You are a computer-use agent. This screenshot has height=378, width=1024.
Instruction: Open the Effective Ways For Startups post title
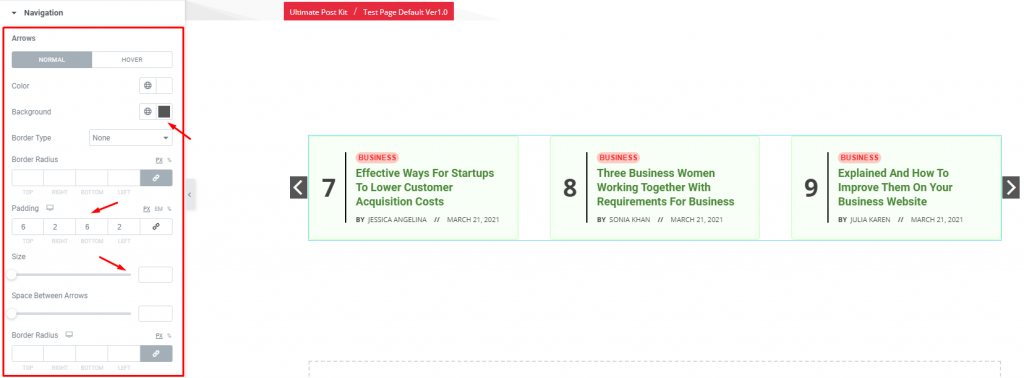(424, 187)
